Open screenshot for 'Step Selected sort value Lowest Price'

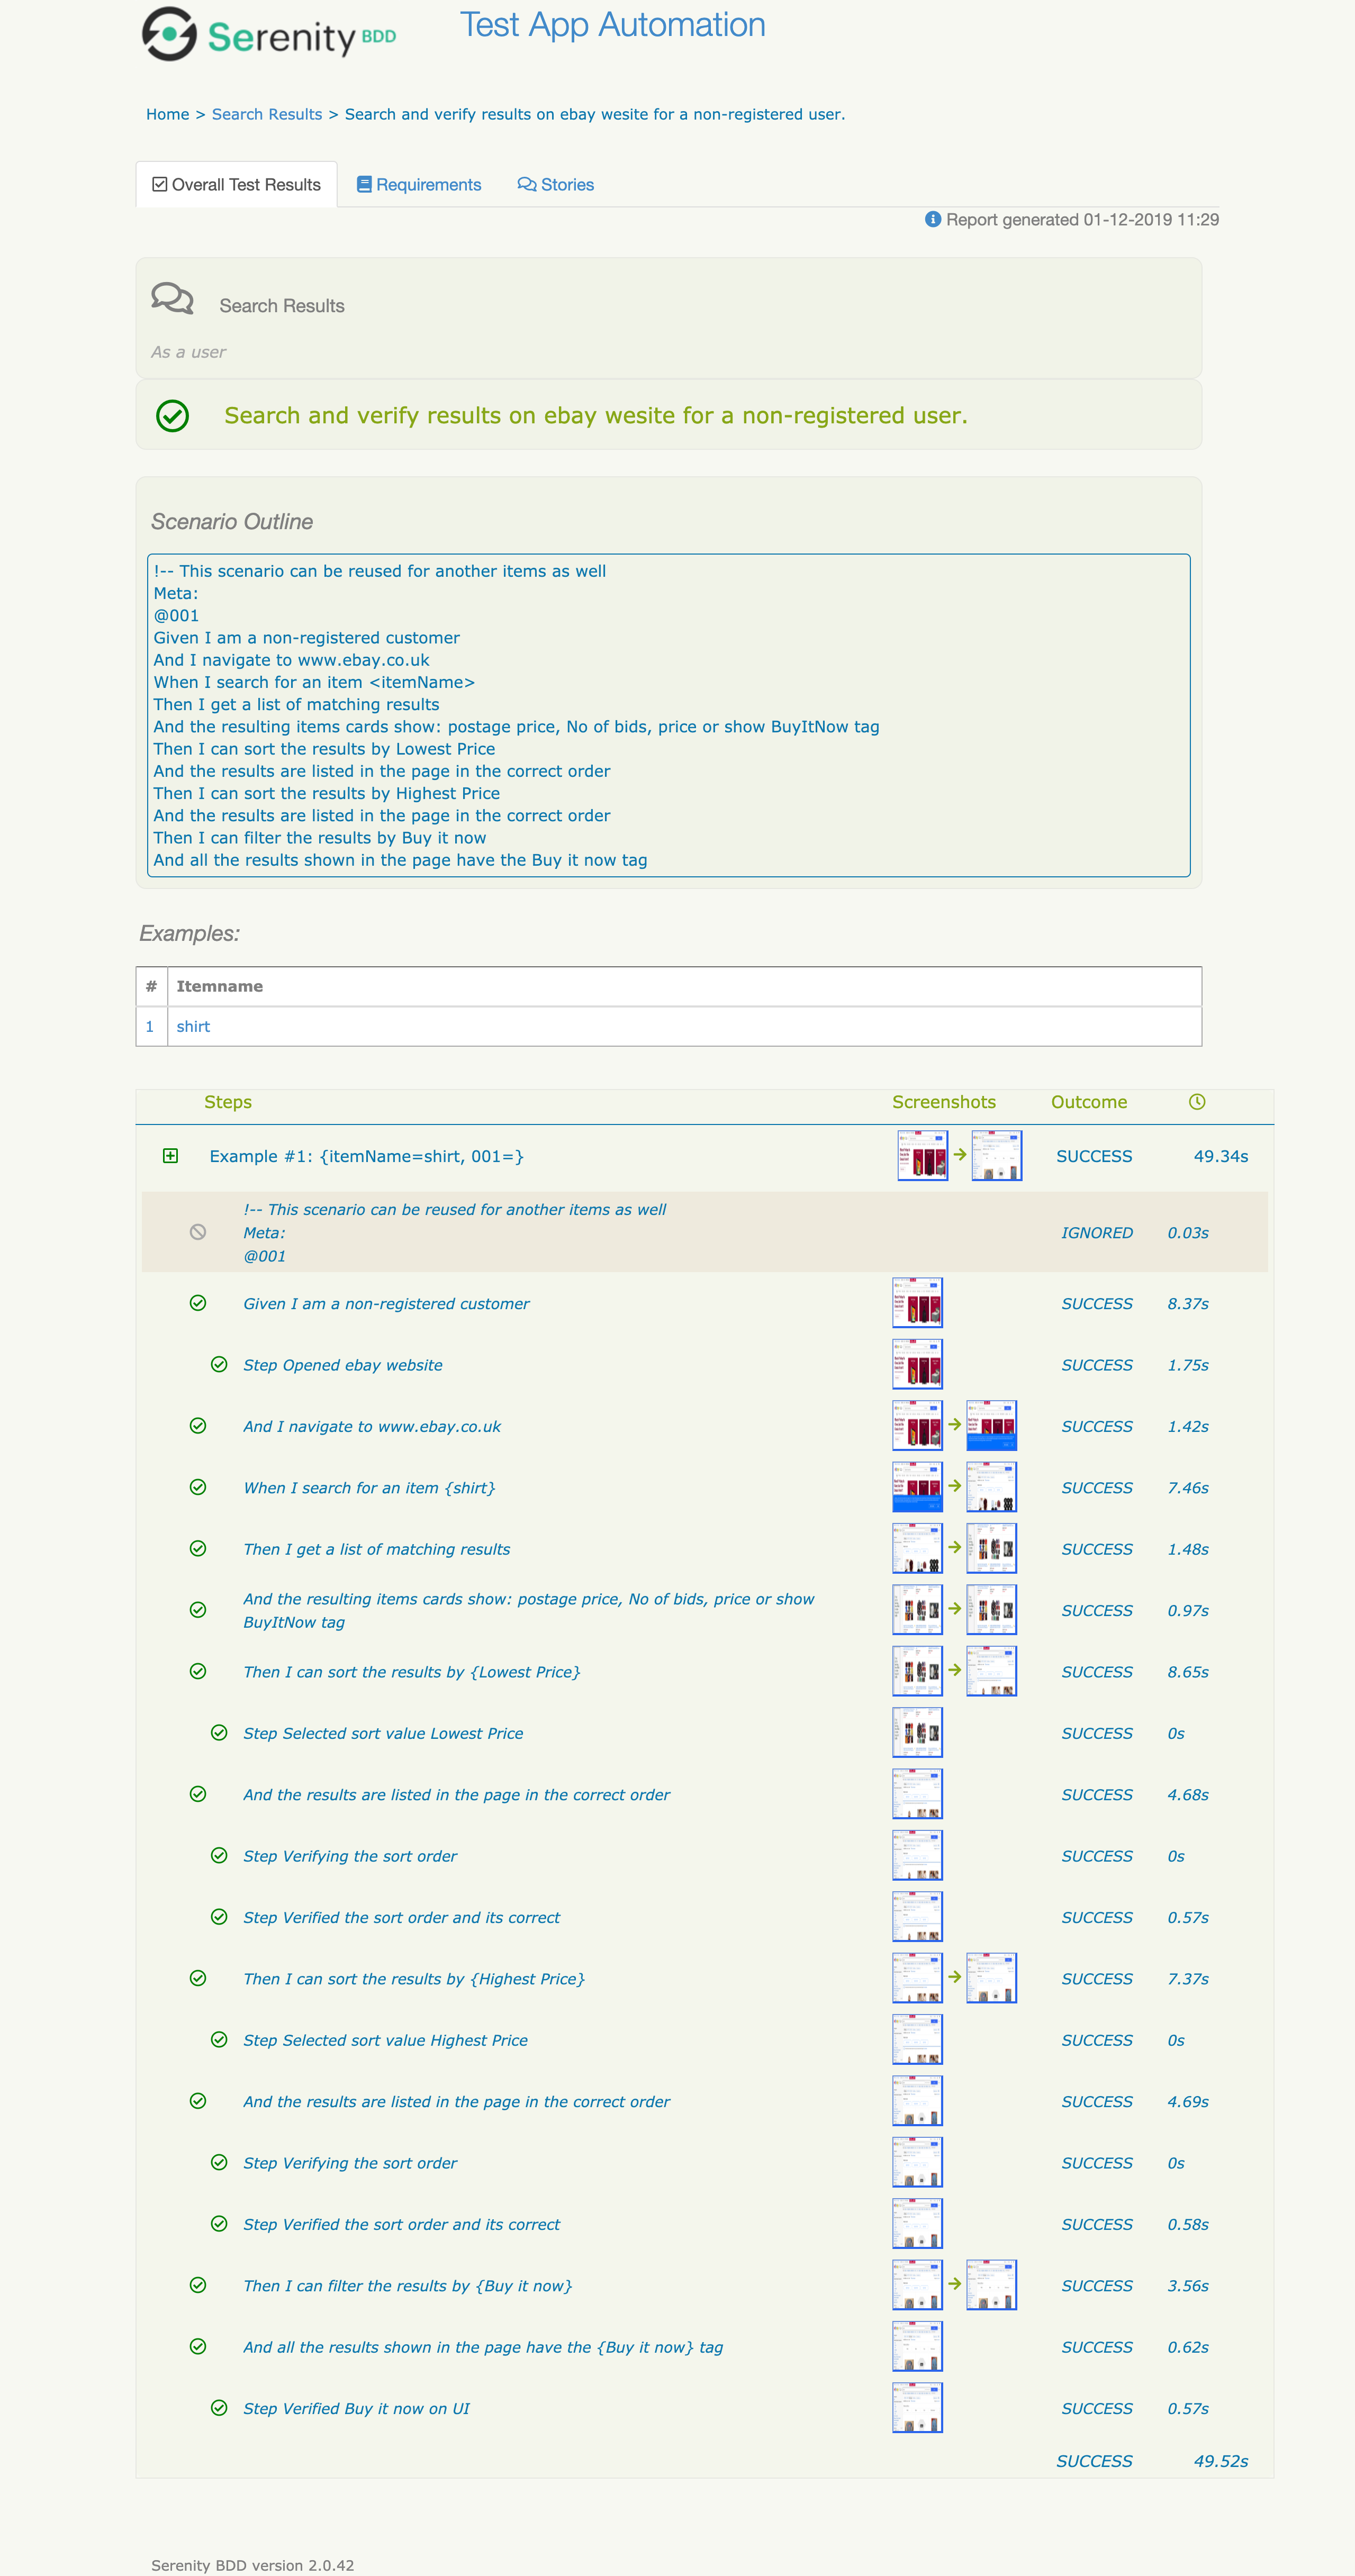coord(917,1733)
